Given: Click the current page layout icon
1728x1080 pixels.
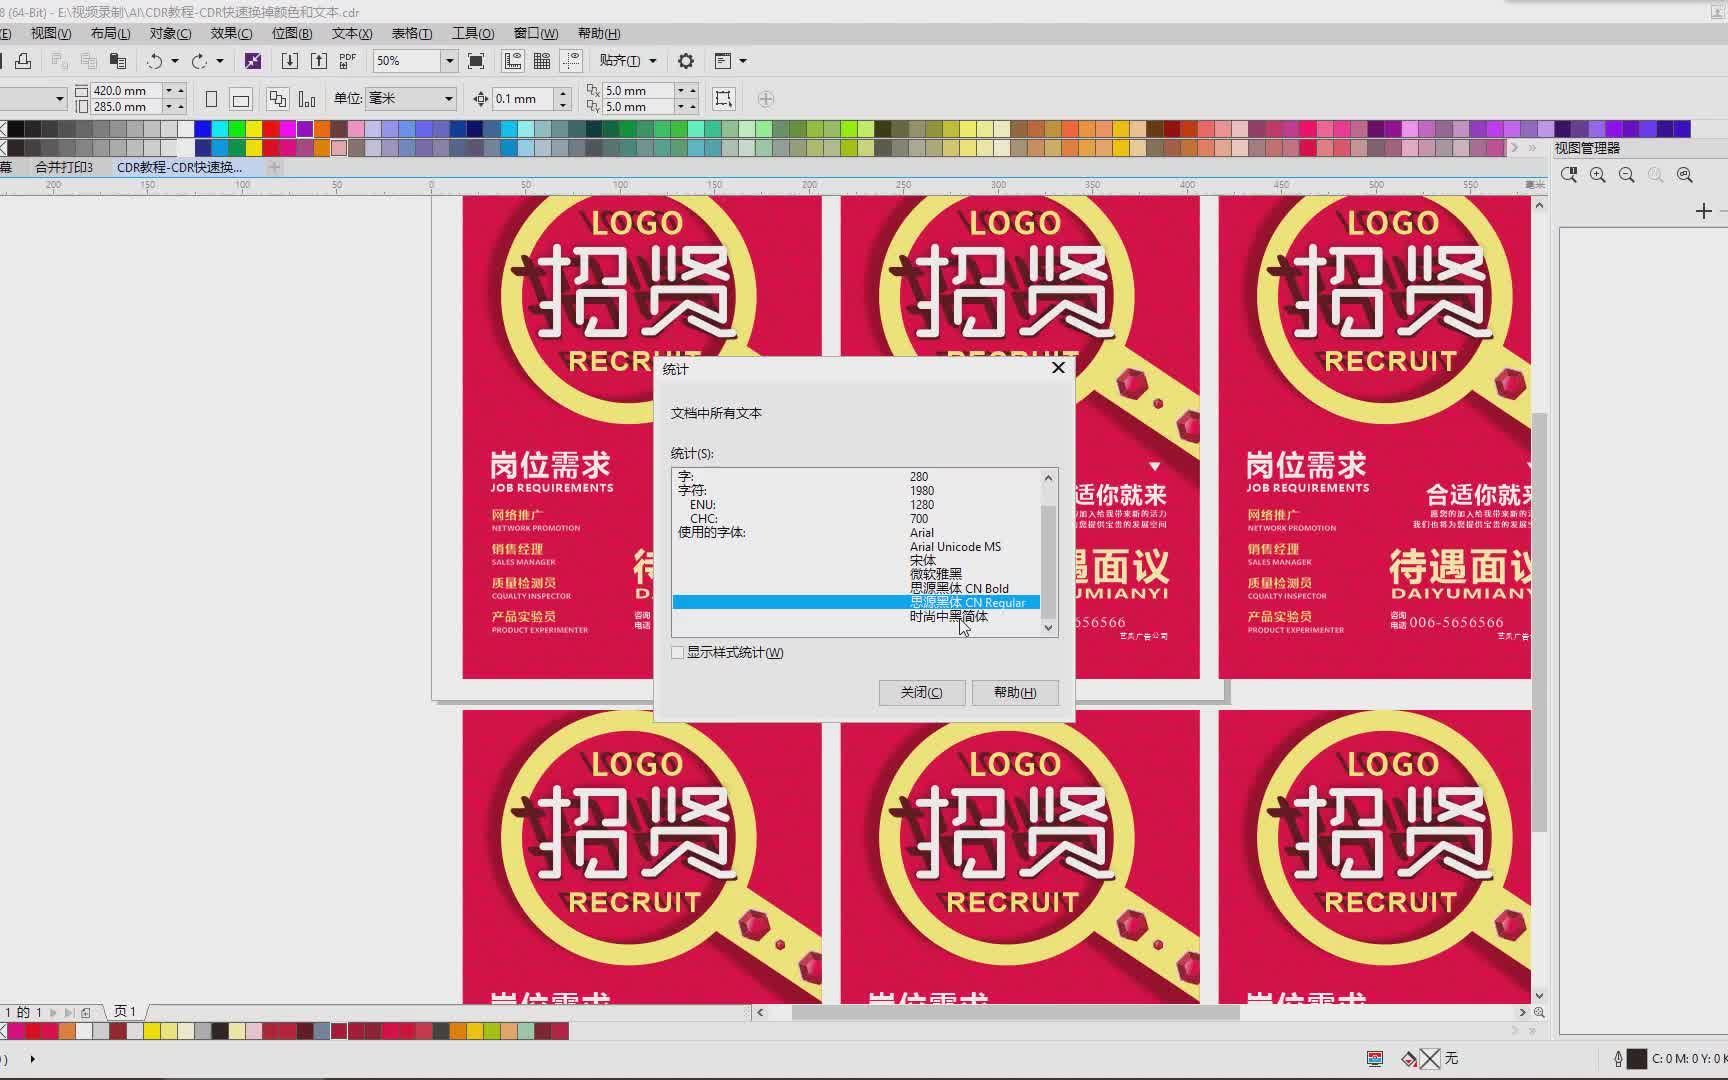Looking at the screenshot, I should 307,99.
